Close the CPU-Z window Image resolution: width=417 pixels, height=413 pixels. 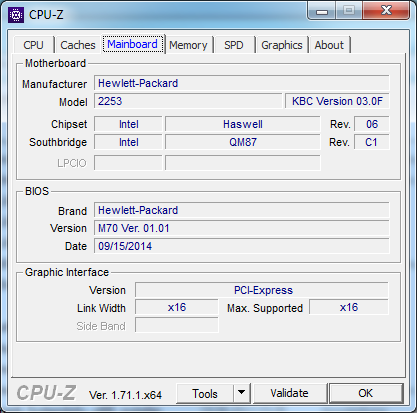pyautogui.click(x=386, y=11)
